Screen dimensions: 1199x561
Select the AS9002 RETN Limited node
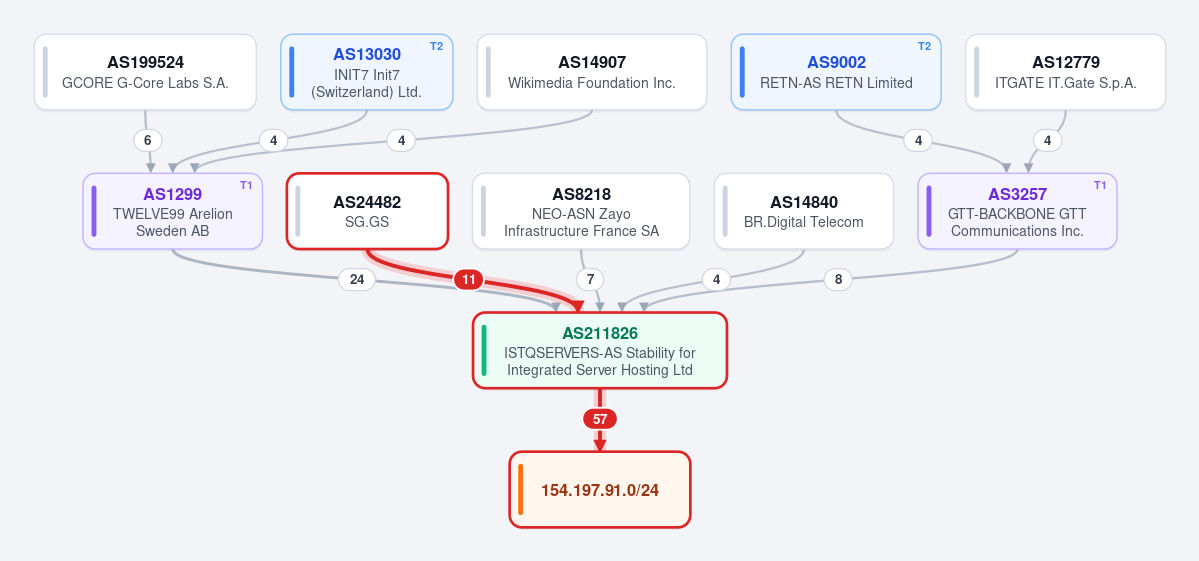[x=836, y=72]
